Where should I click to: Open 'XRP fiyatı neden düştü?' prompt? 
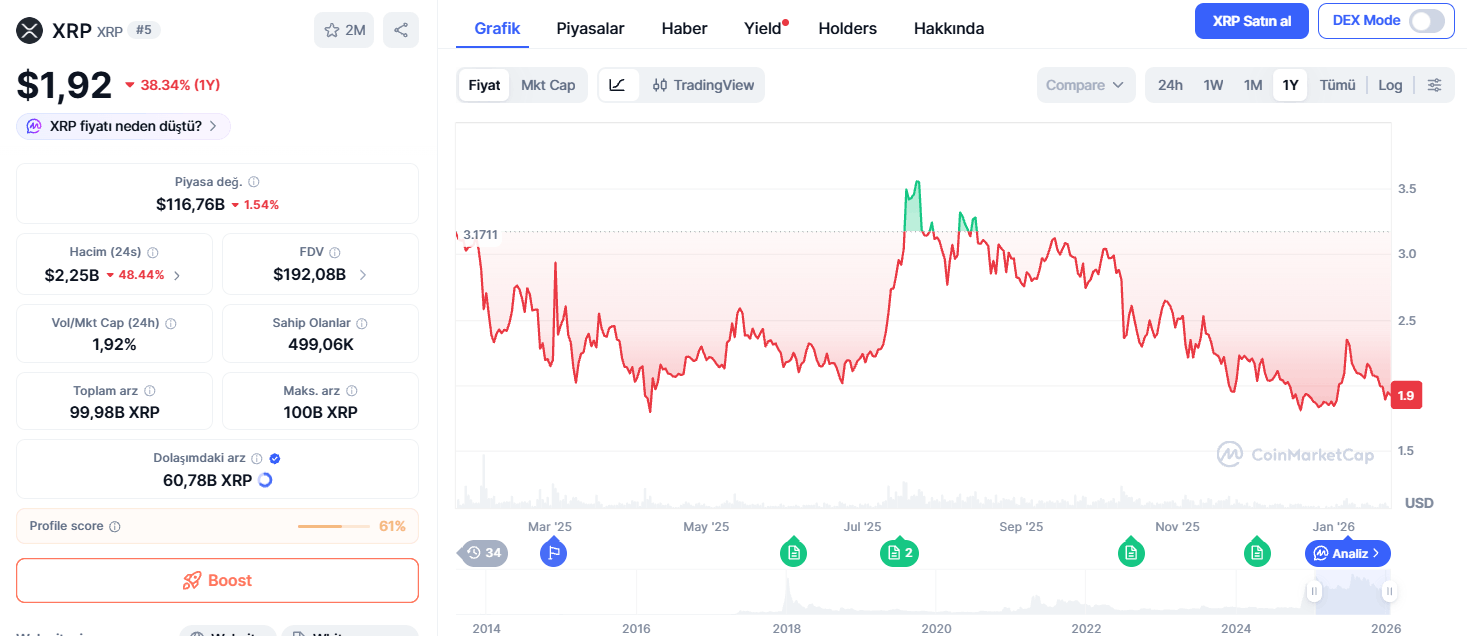pyautogui.click(x=124, y=126)
